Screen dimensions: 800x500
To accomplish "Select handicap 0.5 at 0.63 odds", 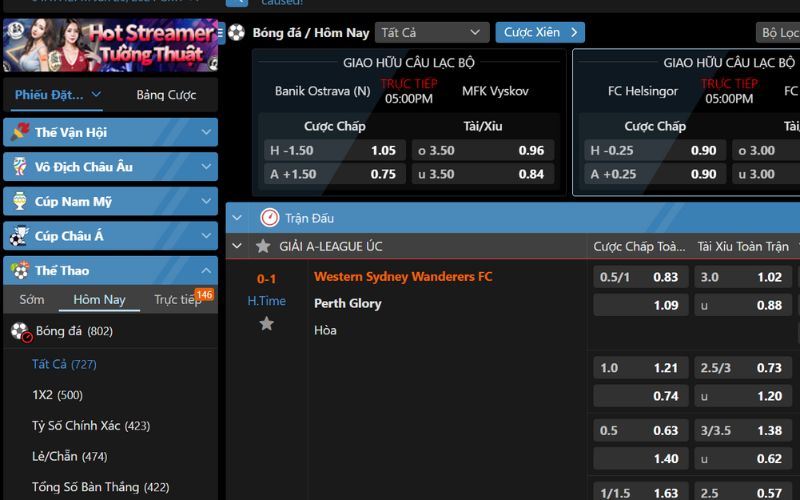I will click(641, 431).
